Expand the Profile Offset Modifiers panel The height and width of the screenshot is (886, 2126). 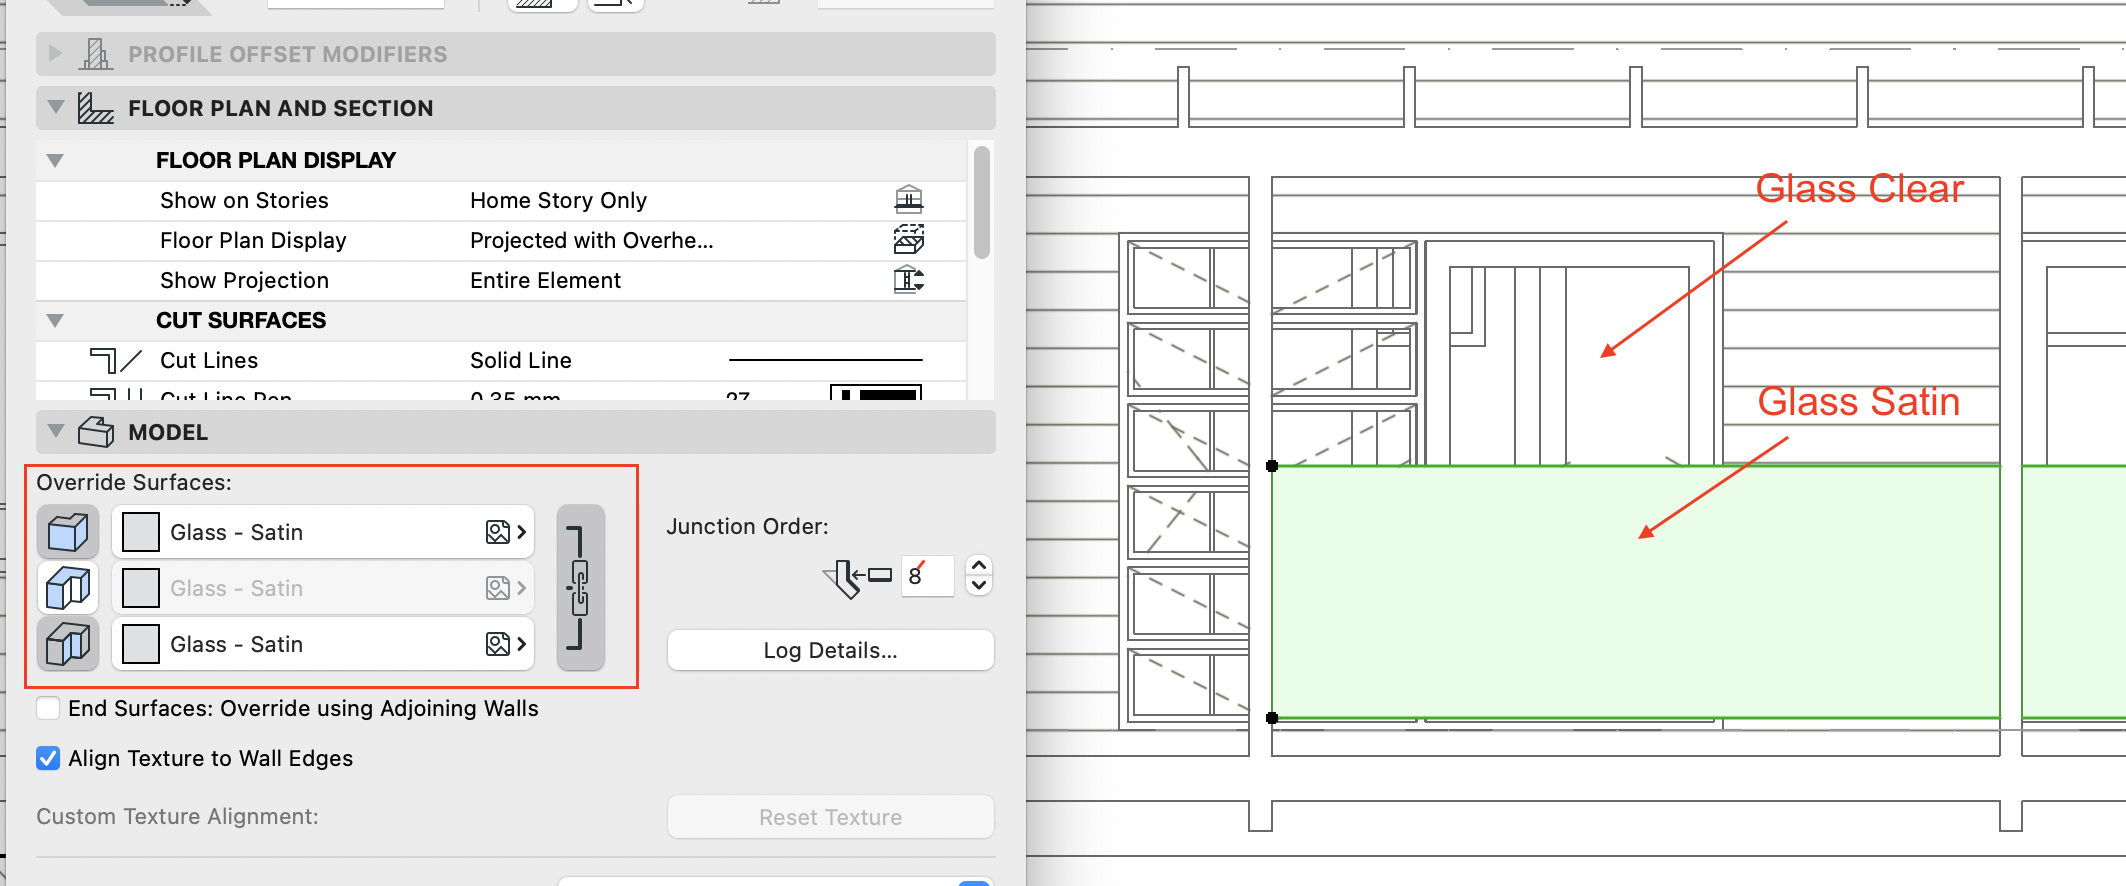pos(56,53)
